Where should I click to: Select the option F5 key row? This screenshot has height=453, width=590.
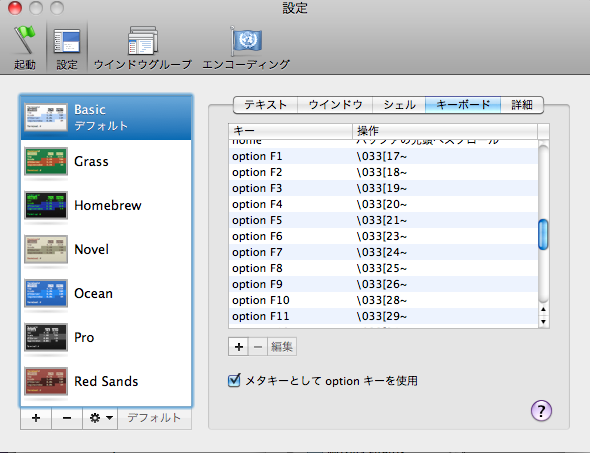(383, 220)
